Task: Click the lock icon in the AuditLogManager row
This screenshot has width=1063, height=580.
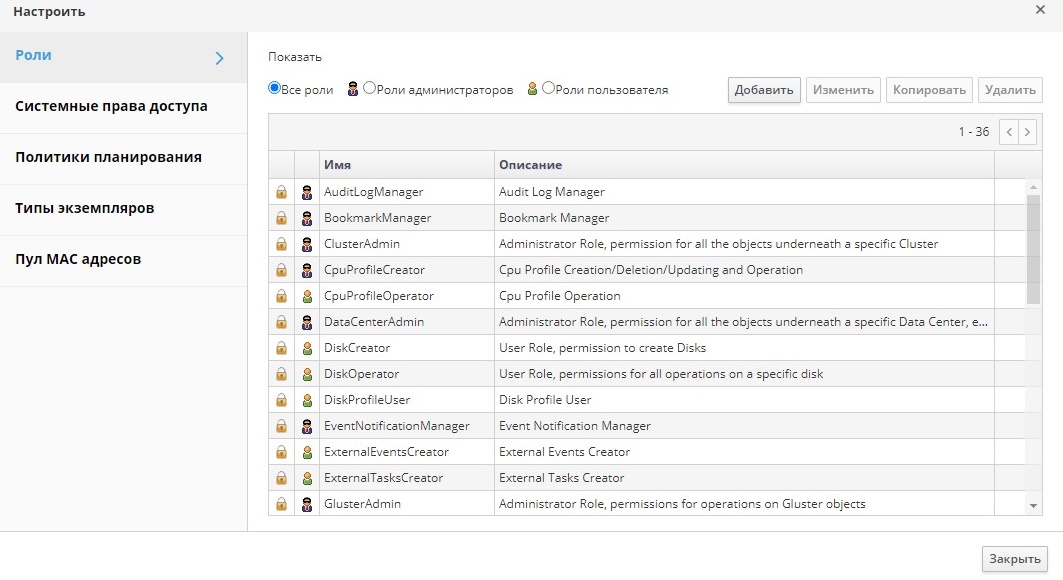Action: pos(281,192)
